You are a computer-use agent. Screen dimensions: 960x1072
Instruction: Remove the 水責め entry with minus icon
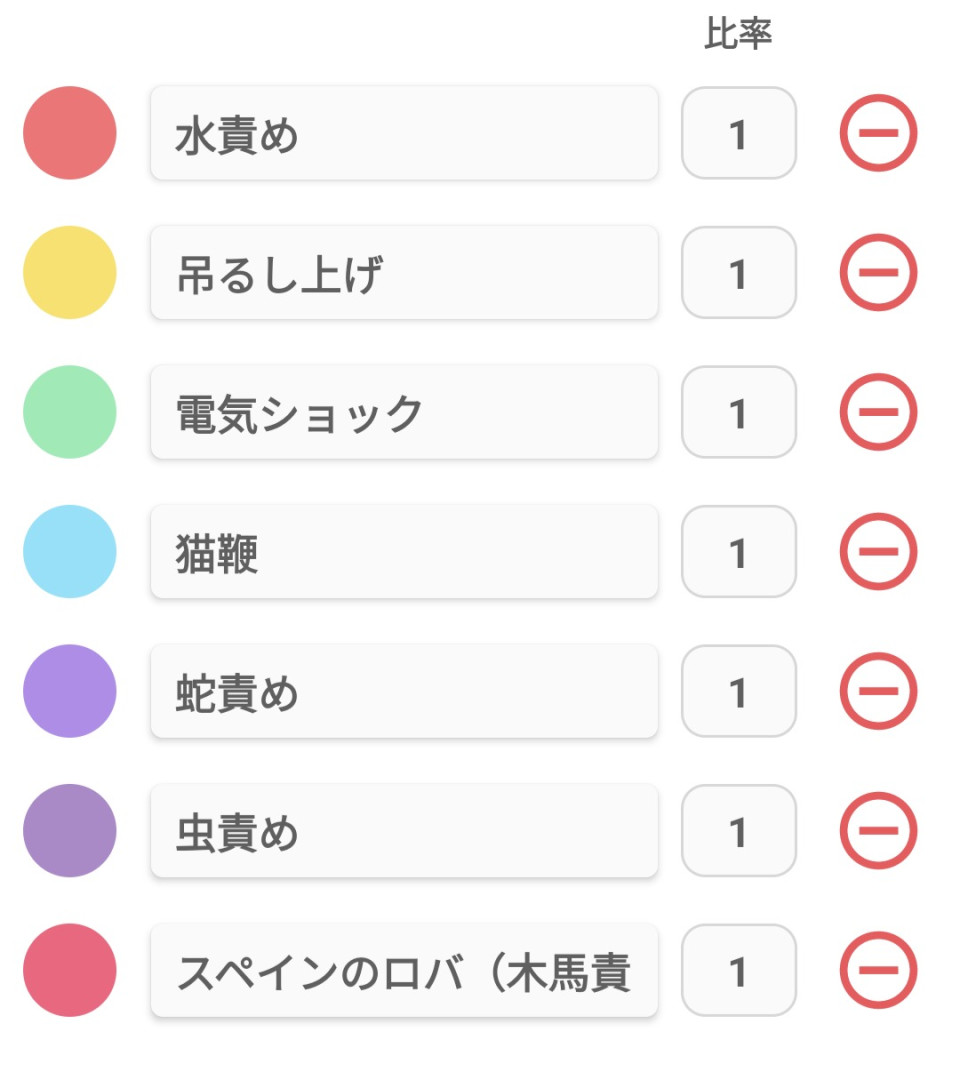pos(878,133)
